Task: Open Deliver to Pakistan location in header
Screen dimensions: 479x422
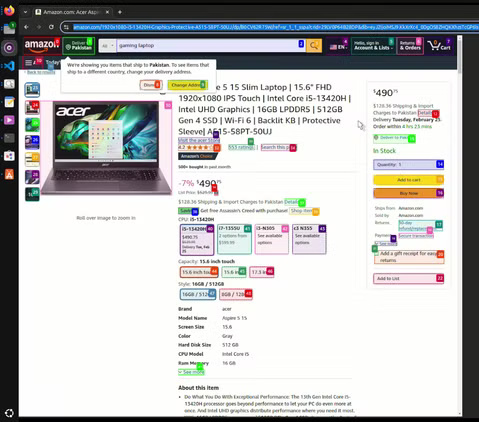Action: click(x=79, y=46)
